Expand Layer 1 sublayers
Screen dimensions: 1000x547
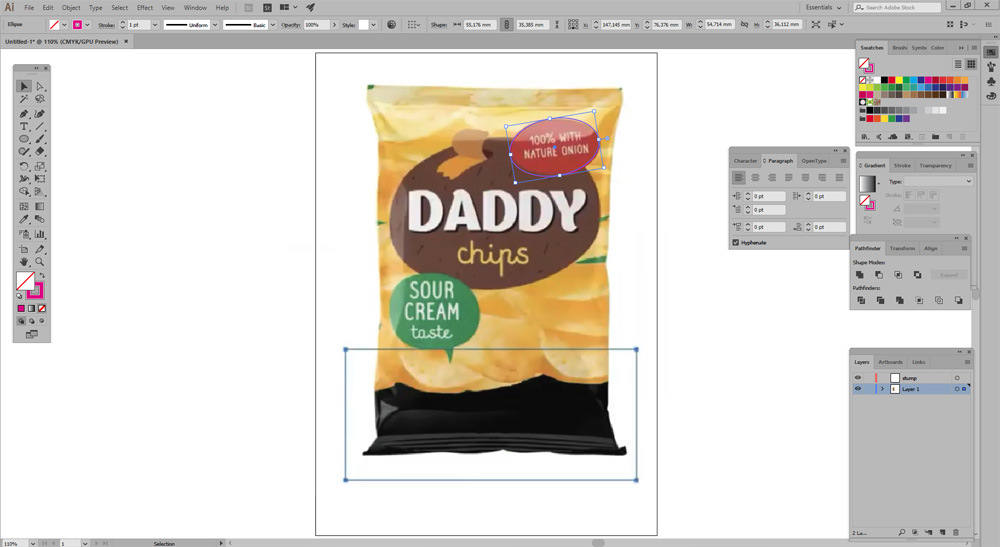tap(882, 389)
